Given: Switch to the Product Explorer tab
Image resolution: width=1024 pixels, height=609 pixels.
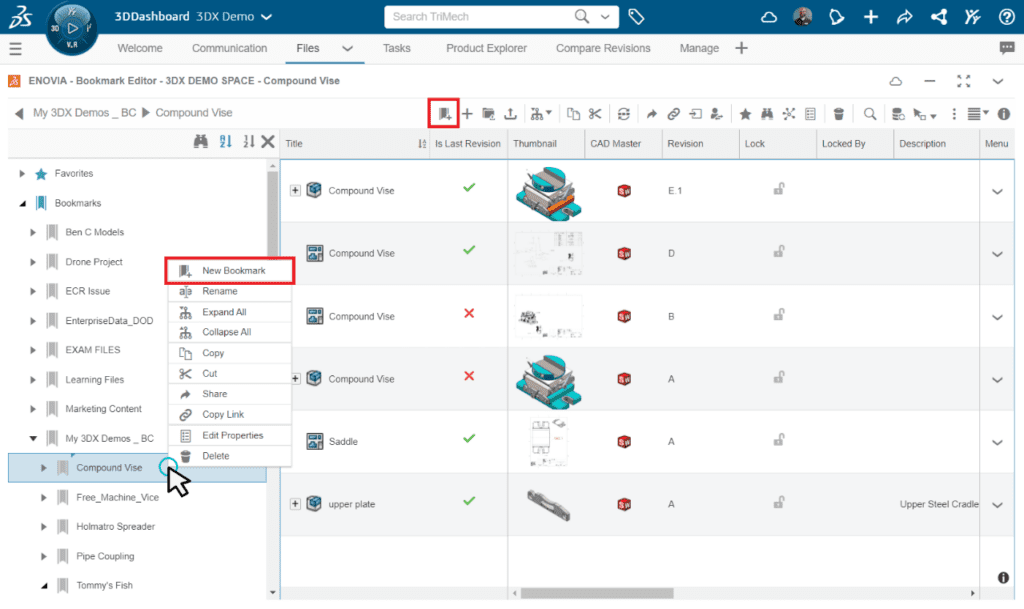Looking at the screenshot, I should [486, 48].
